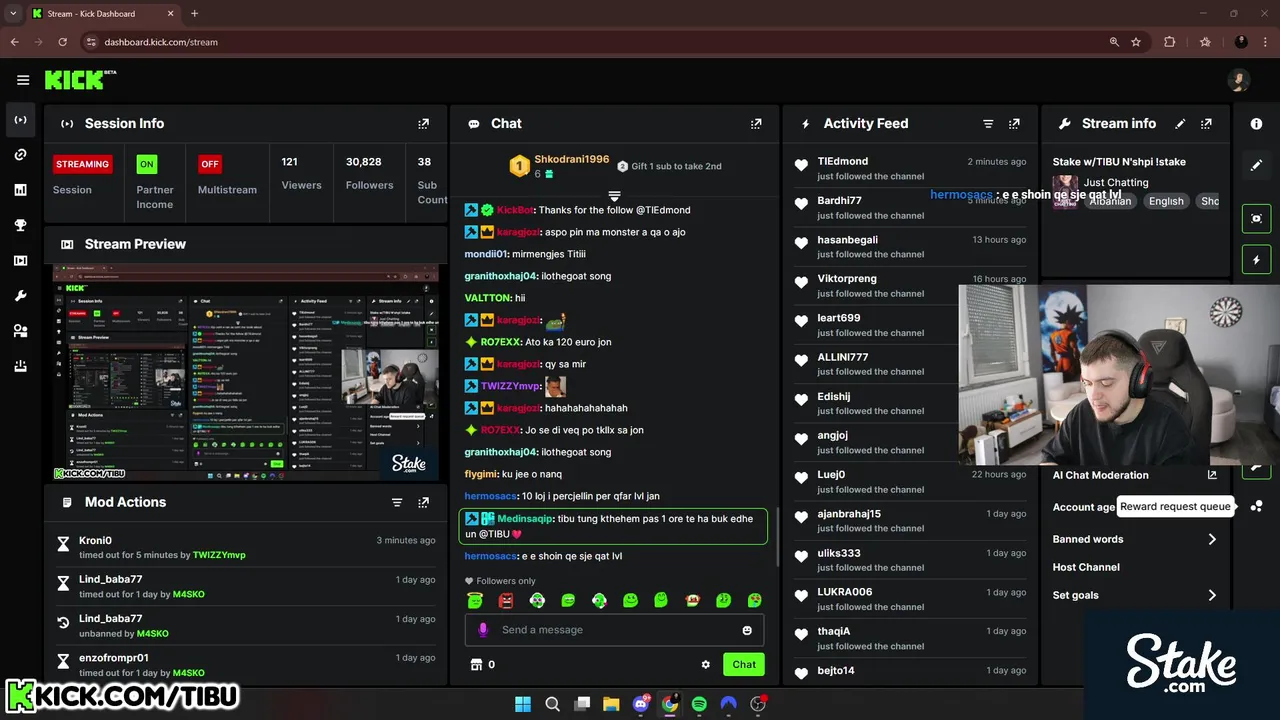The image size is (1280, 720).
Task: Pop out the Session Info panel
Action: 423,124
